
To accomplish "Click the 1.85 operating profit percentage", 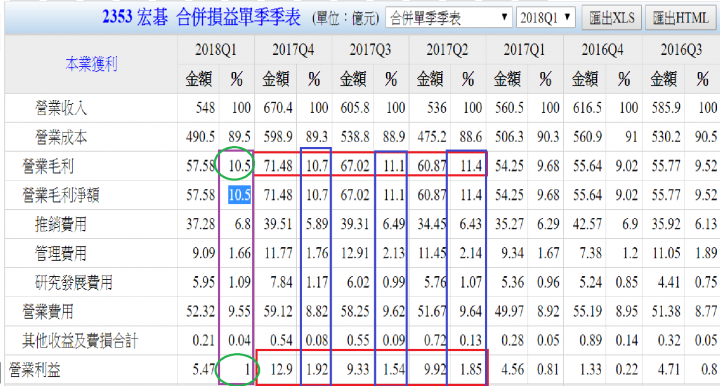I will pos(471,369).
